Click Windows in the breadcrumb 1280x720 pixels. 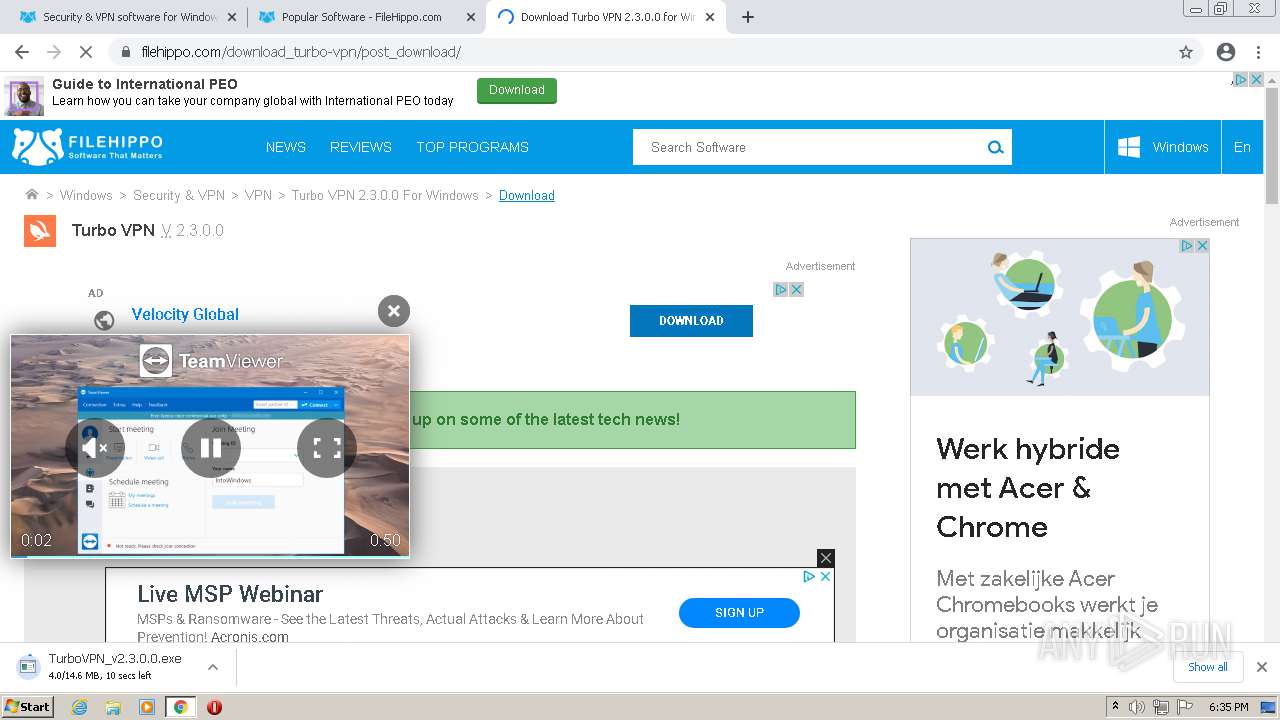(x=86, y=195)
